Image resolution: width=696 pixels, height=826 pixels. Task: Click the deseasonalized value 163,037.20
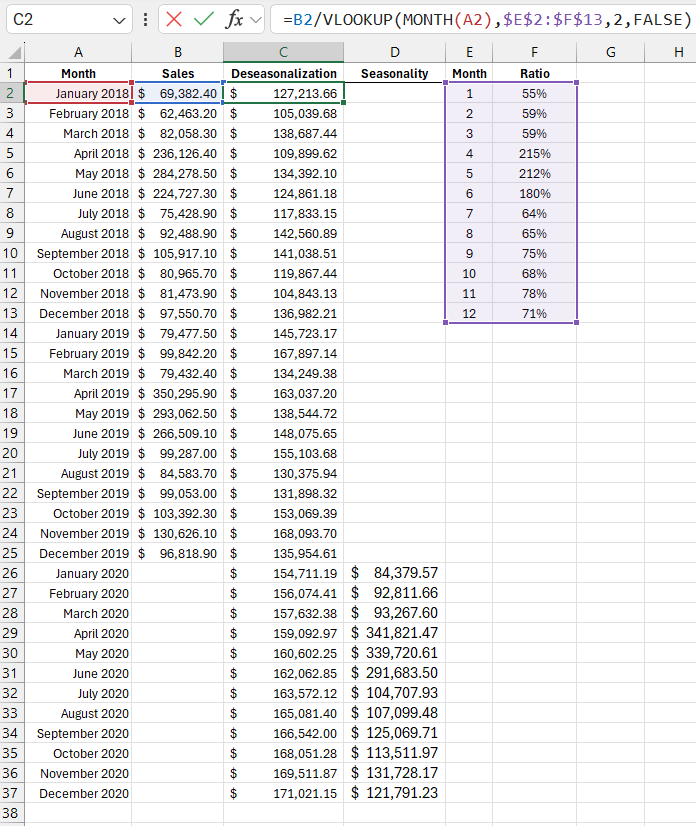coord(283,394)
